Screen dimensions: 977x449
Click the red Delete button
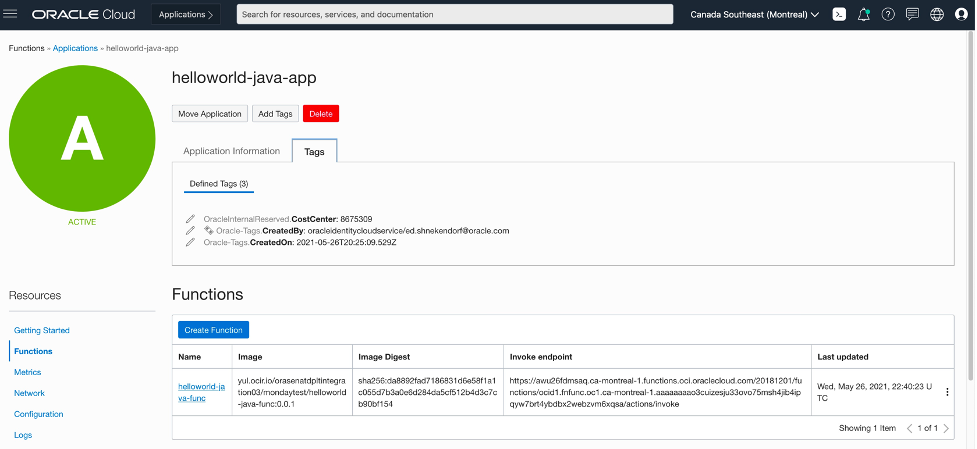pyautogui.click(x=321, y=114)
